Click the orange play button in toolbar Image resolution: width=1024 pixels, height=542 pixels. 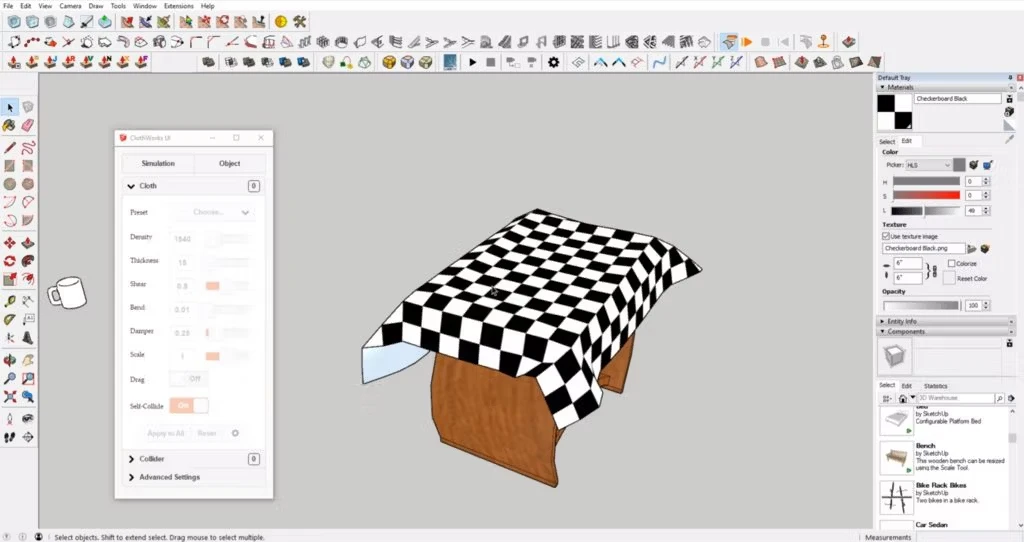tap(746, 42)
